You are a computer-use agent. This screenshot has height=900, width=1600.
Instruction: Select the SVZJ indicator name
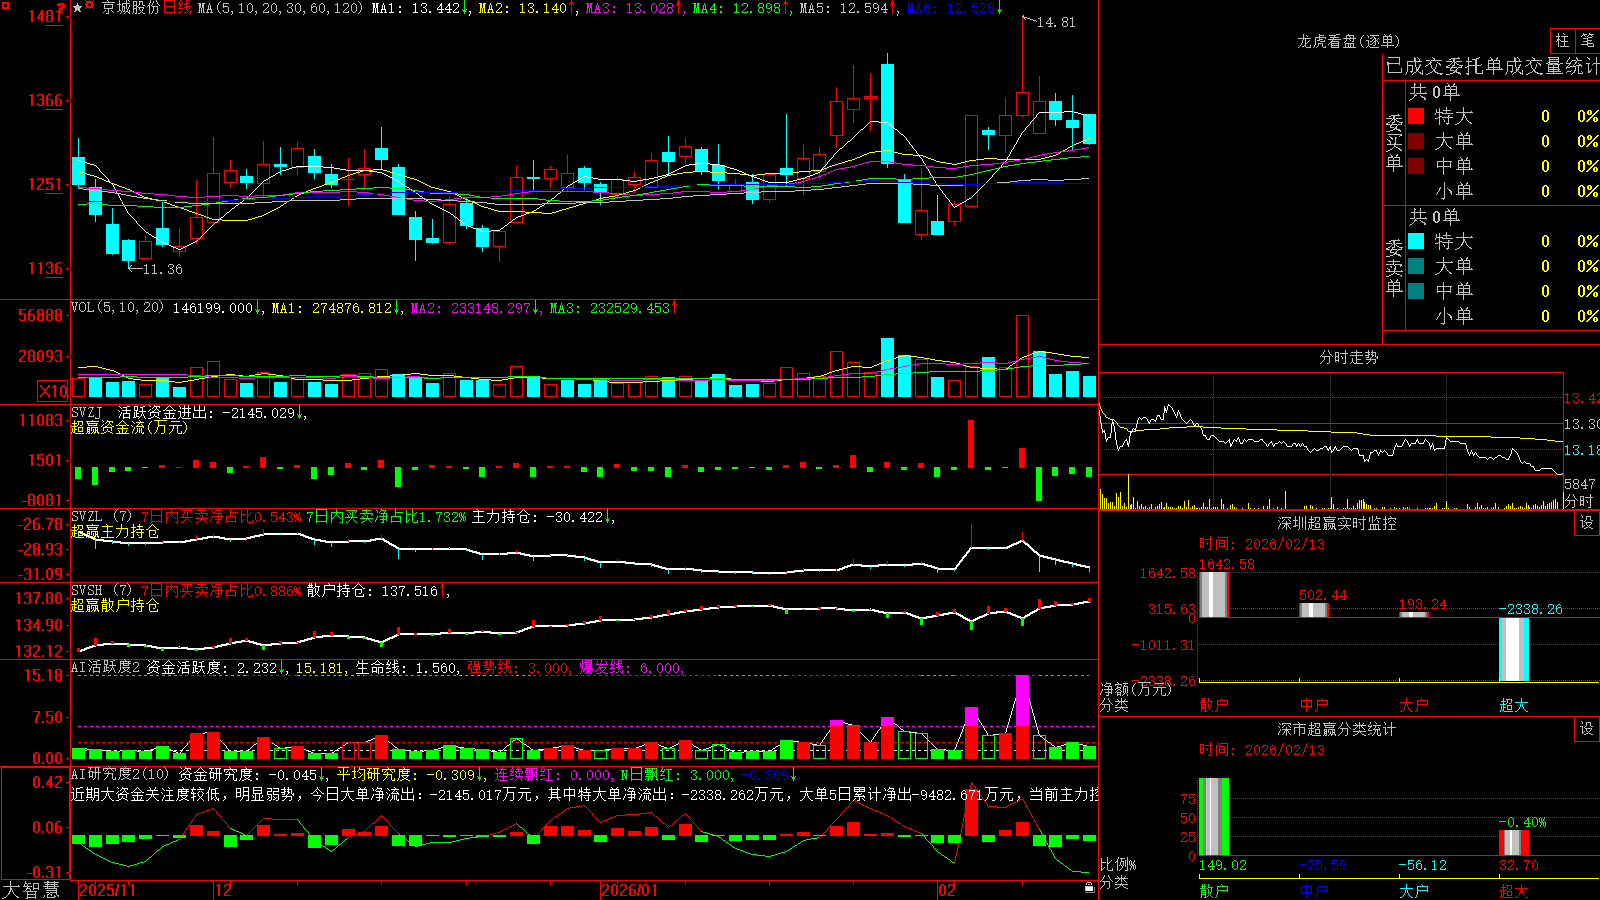tap(87, 412)
